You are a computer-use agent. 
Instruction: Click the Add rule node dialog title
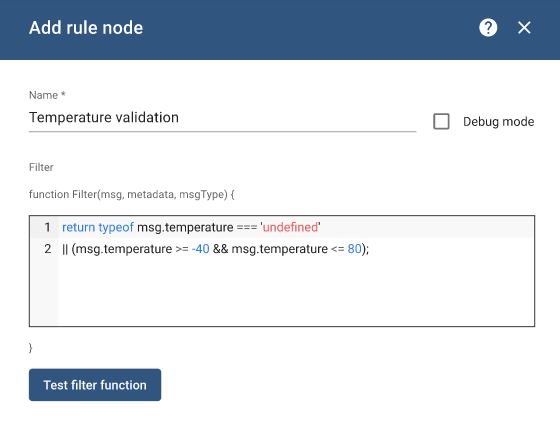(x=86, y=28)
